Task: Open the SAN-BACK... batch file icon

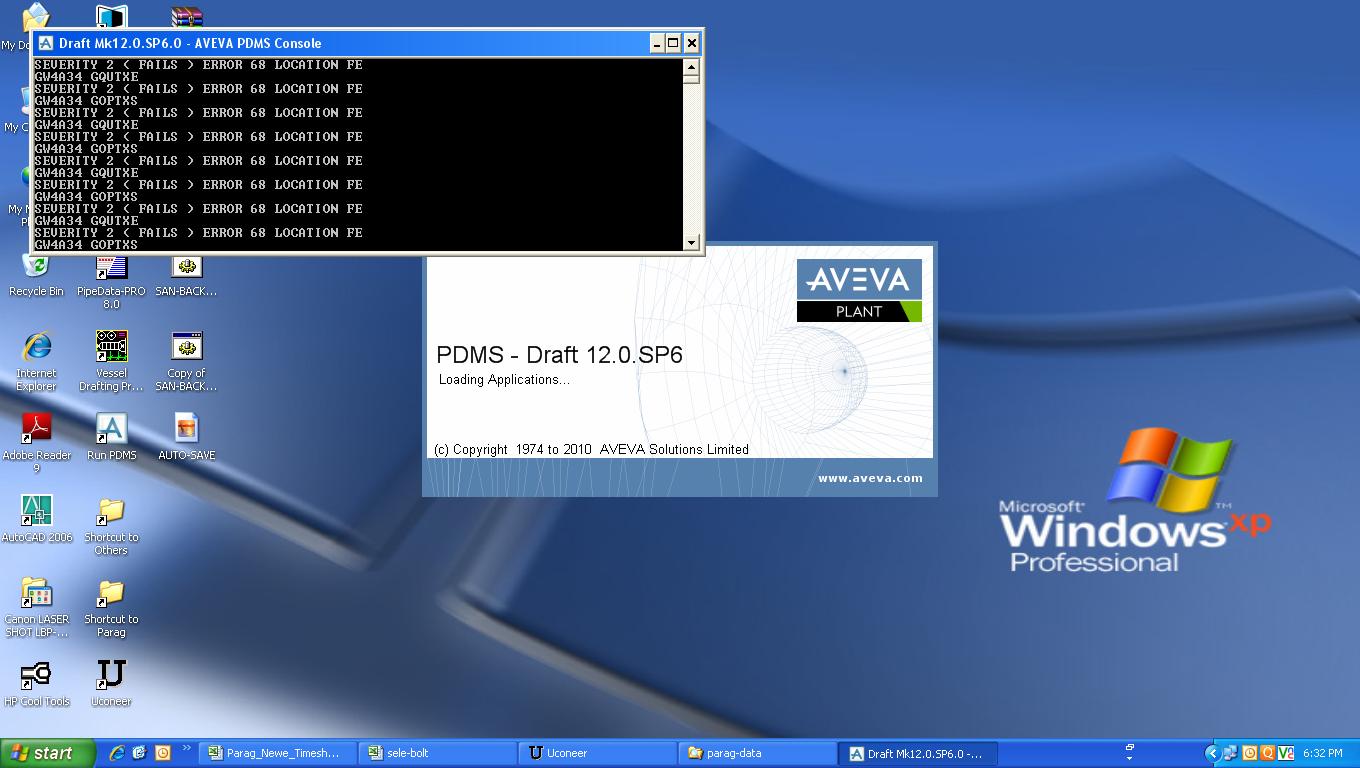Action: (x=186, y=274)
